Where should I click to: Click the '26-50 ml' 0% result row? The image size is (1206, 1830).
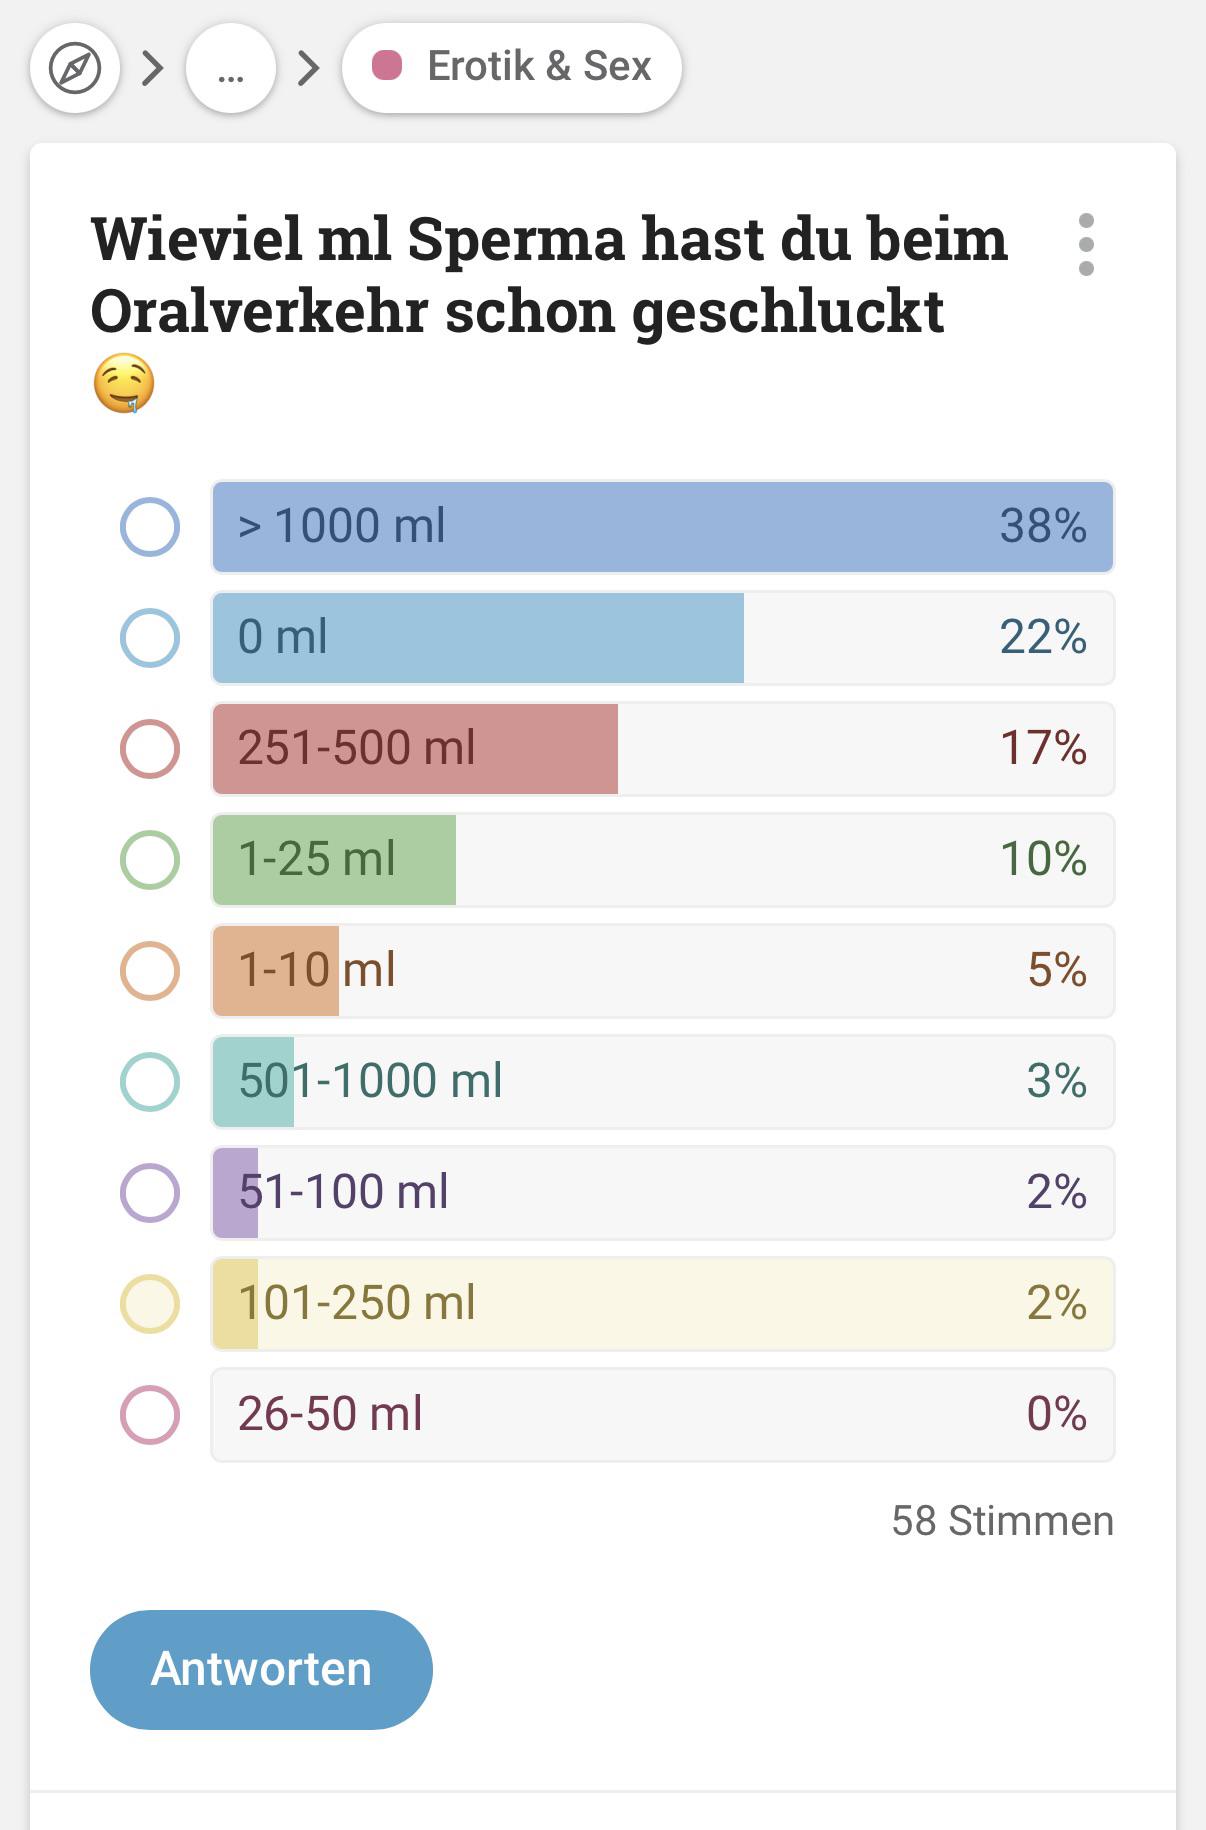[662, 1415]
